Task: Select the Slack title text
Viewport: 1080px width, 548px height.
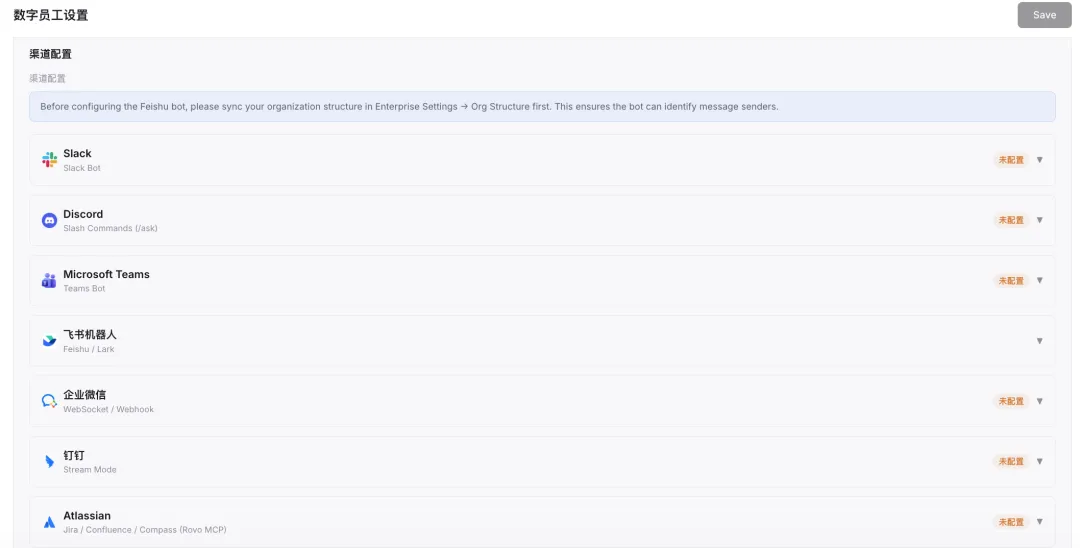Action: click(x=77, y=154)
